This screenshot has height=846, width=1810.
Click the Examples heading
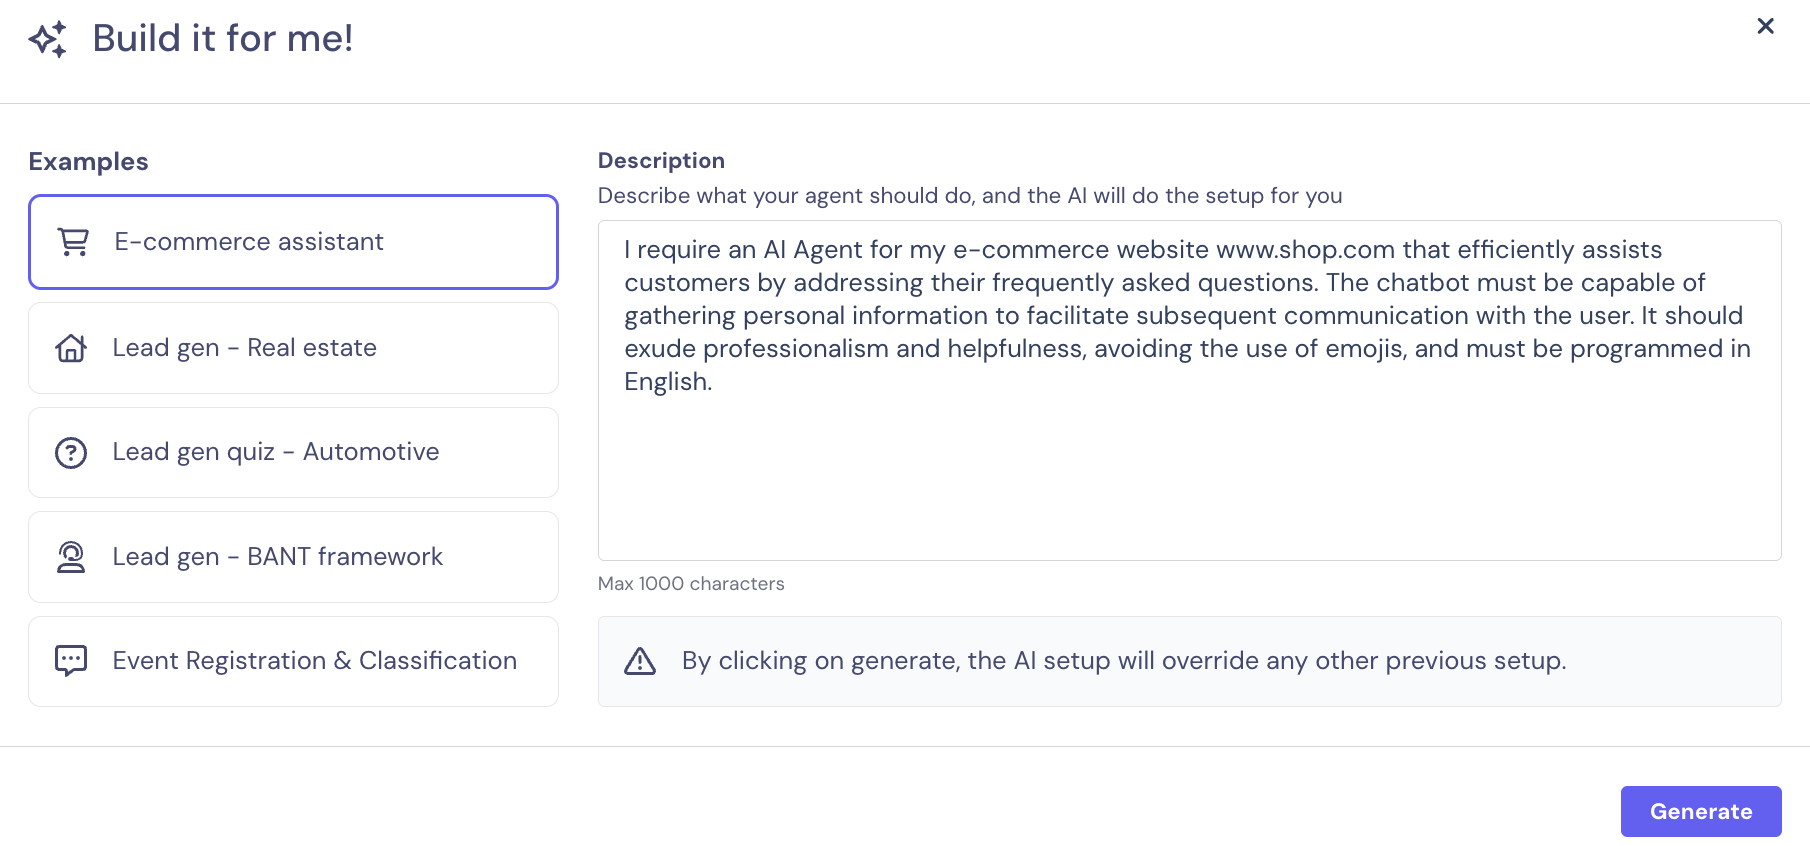[88, 162]
